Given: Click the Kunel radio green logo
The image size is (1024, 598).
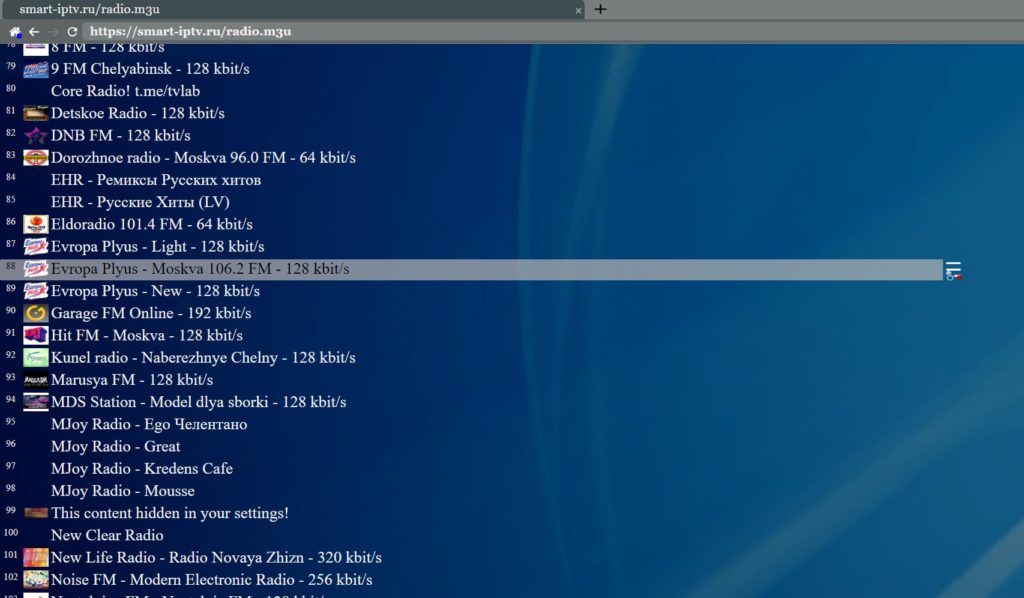Looking at the screenshot, I should (x=36, y=357).
